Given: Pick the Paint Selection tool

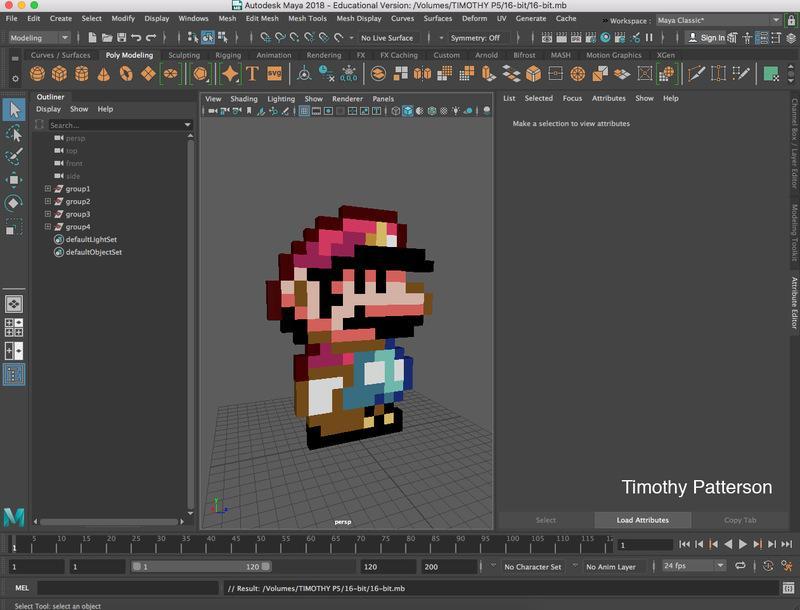Looking at the screenshot, I should 14,157.
